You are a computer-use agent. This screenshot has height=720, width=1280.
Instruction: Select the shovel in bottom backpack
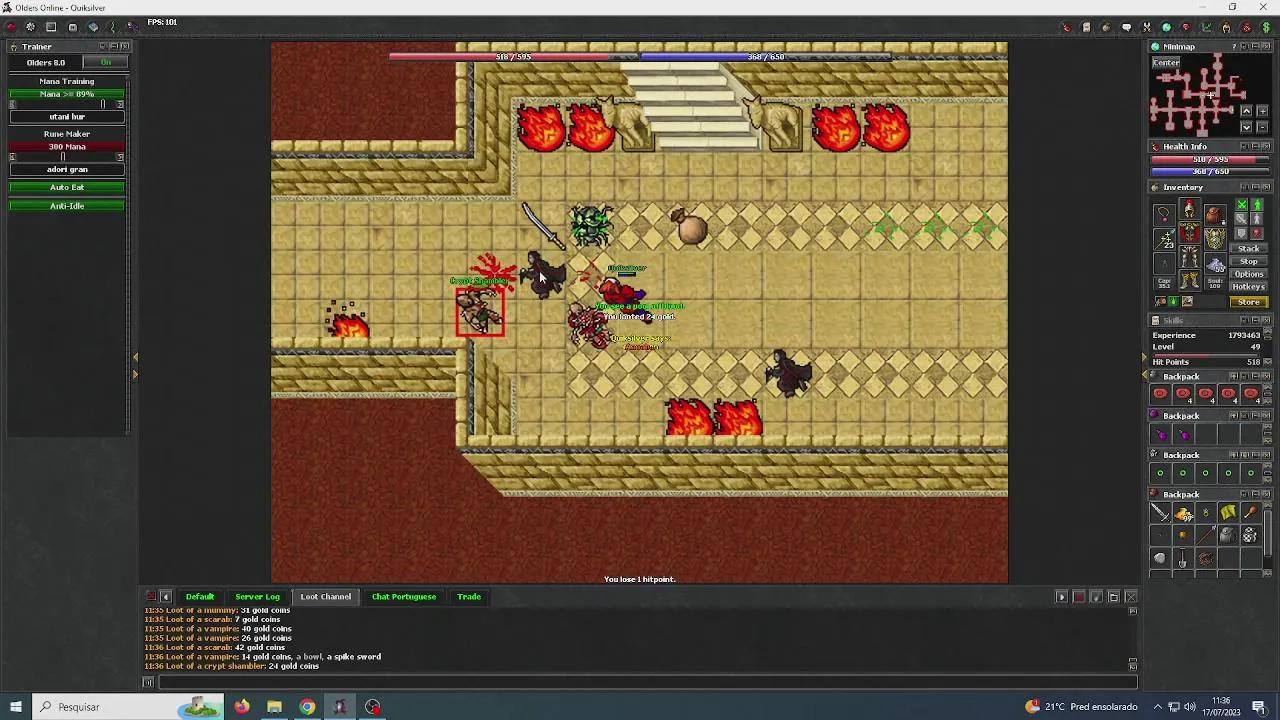click(1182, 558)
